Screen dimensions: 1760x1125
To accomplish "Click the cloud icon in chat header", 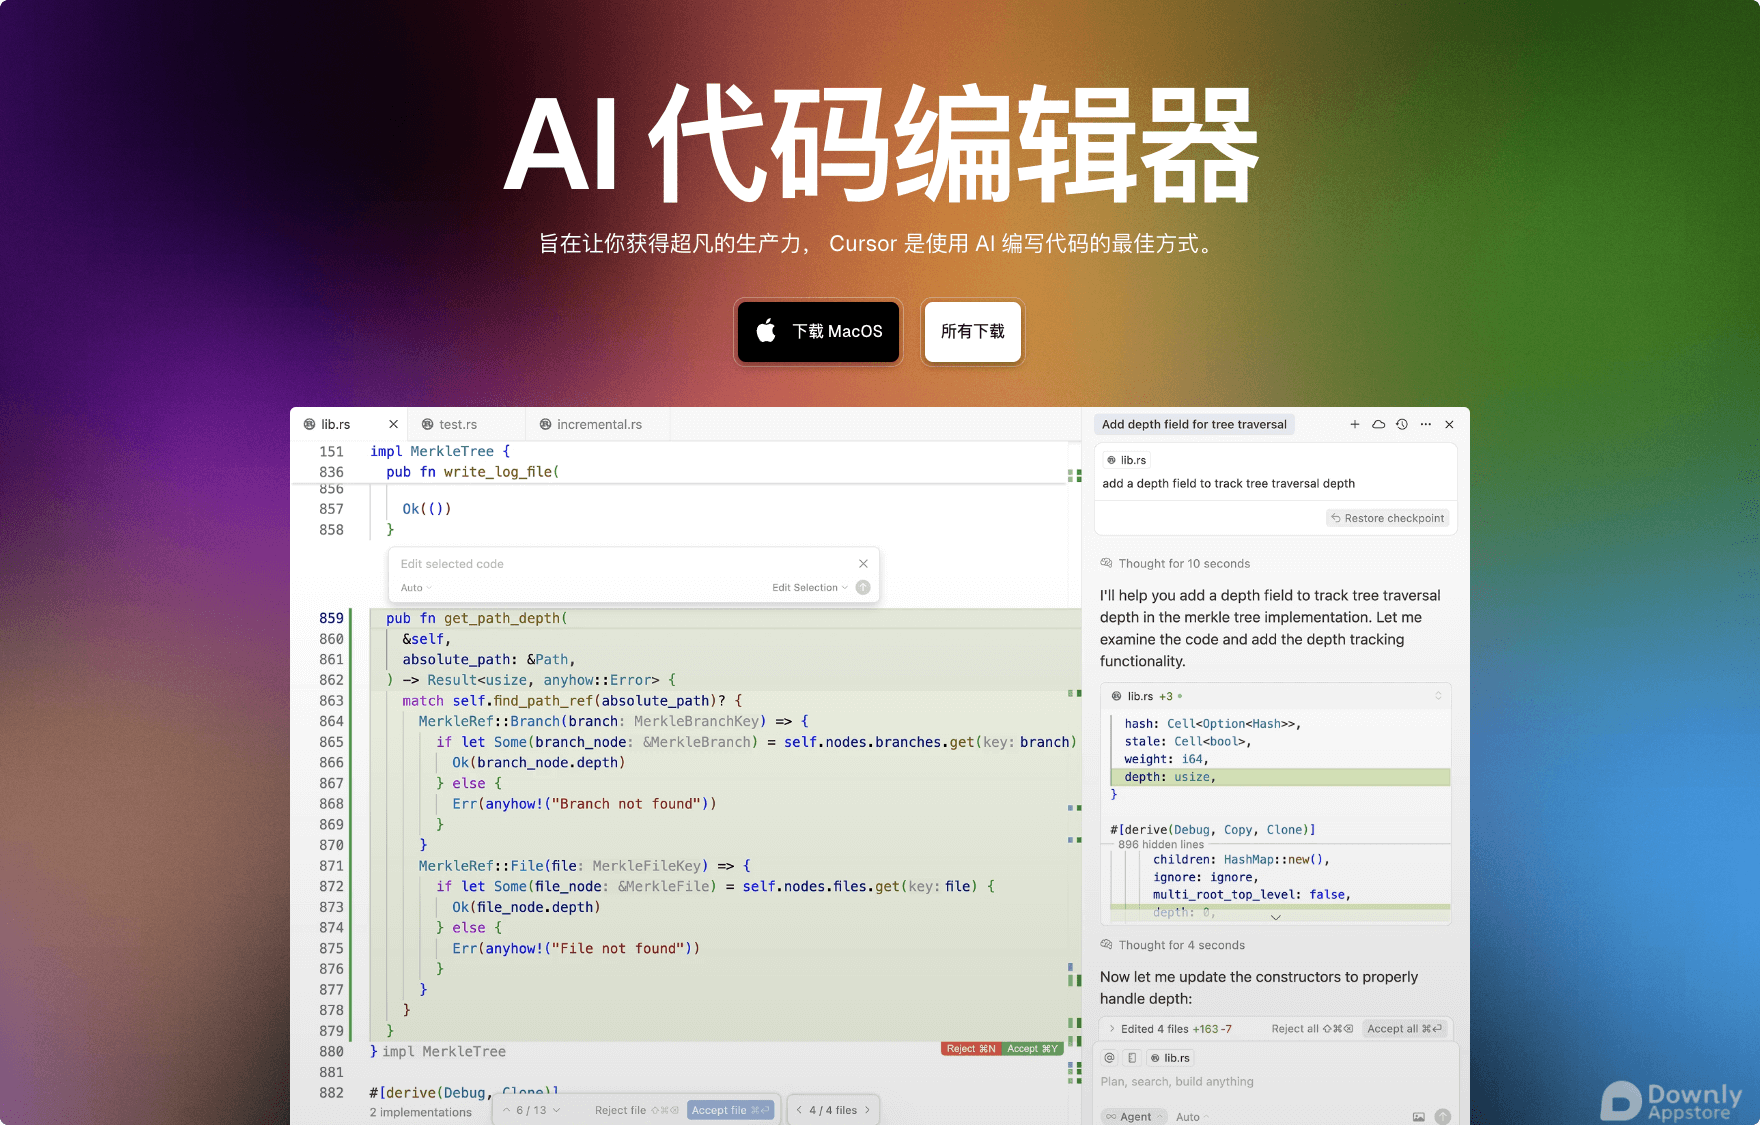I will [1378, 424].
